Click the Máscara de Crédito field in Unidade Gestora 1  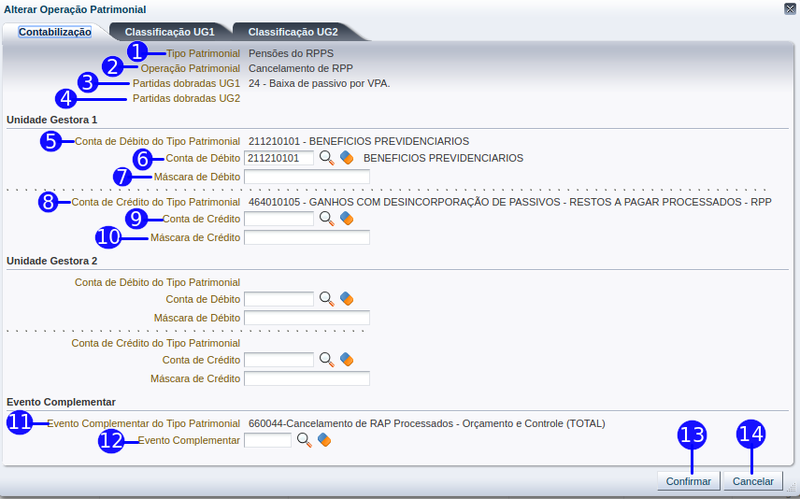coord(306,238)
